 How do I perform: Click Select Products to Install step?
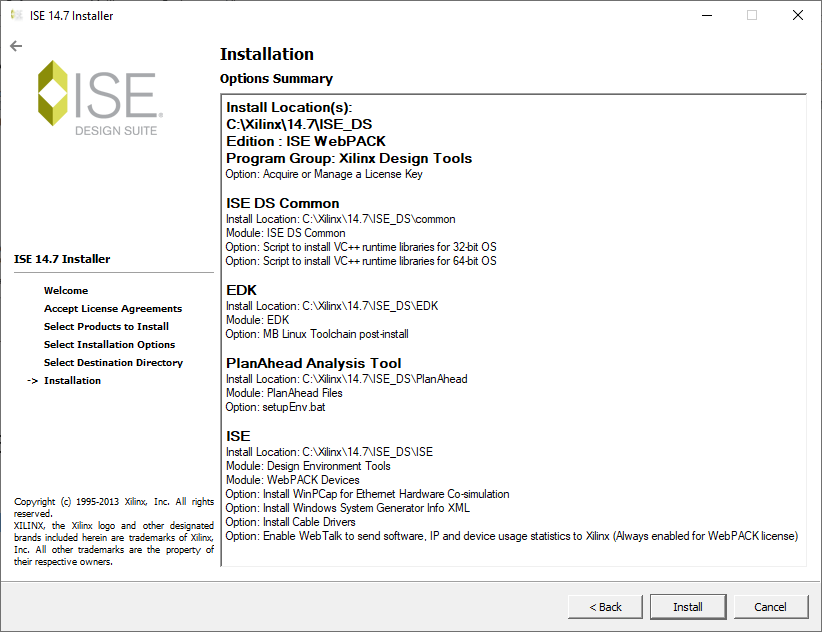106,327
